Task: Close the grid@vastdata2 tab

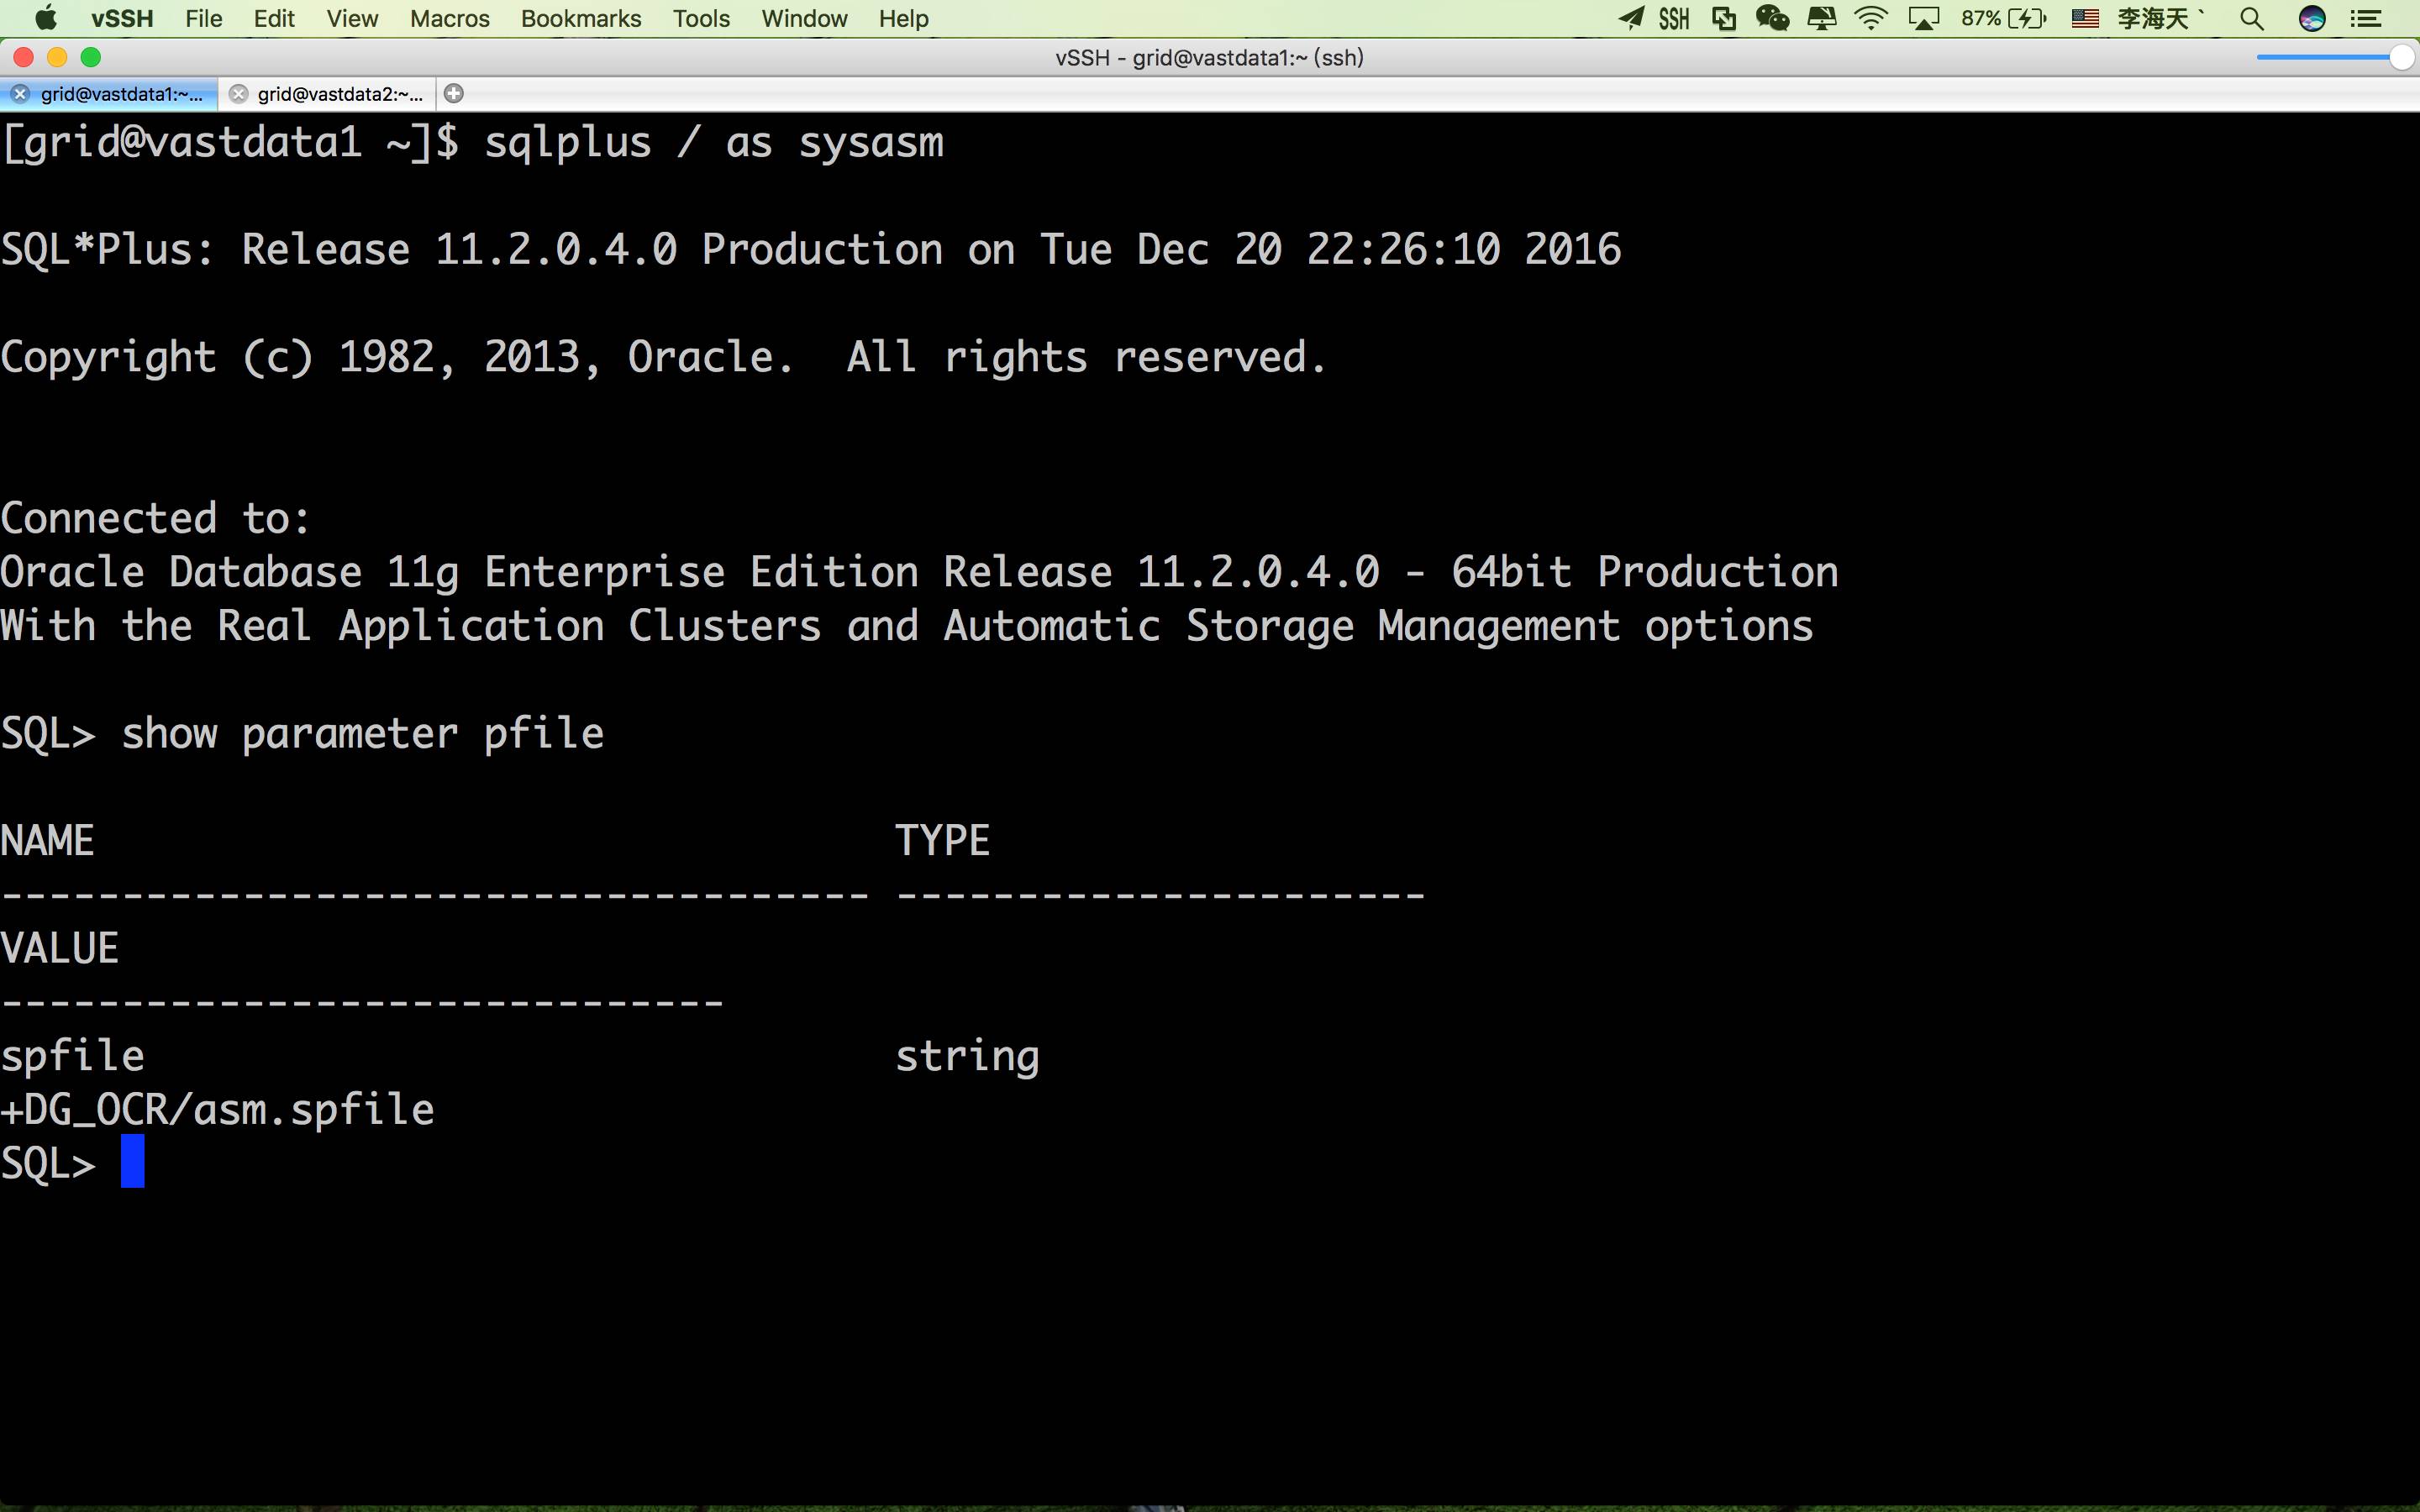Action: coord(238,94)
